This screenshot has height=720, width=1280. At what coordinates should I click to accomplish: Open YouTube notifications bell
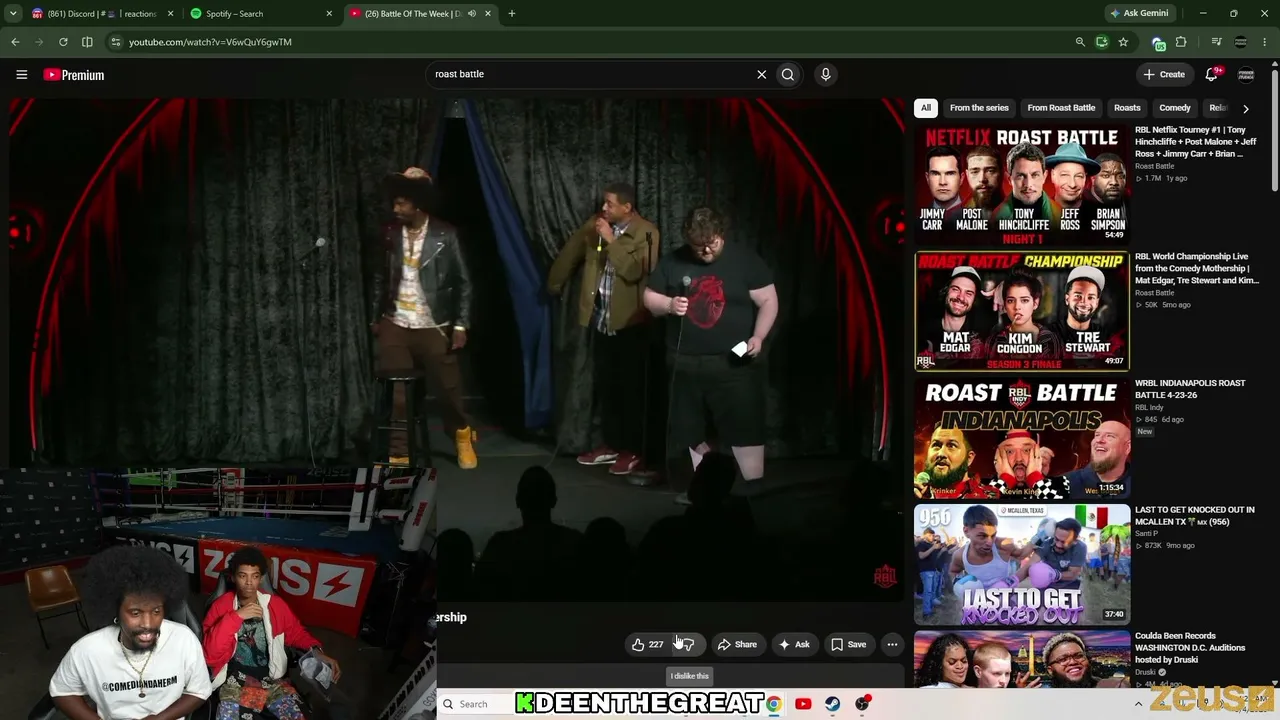[x=1211, y=74]
